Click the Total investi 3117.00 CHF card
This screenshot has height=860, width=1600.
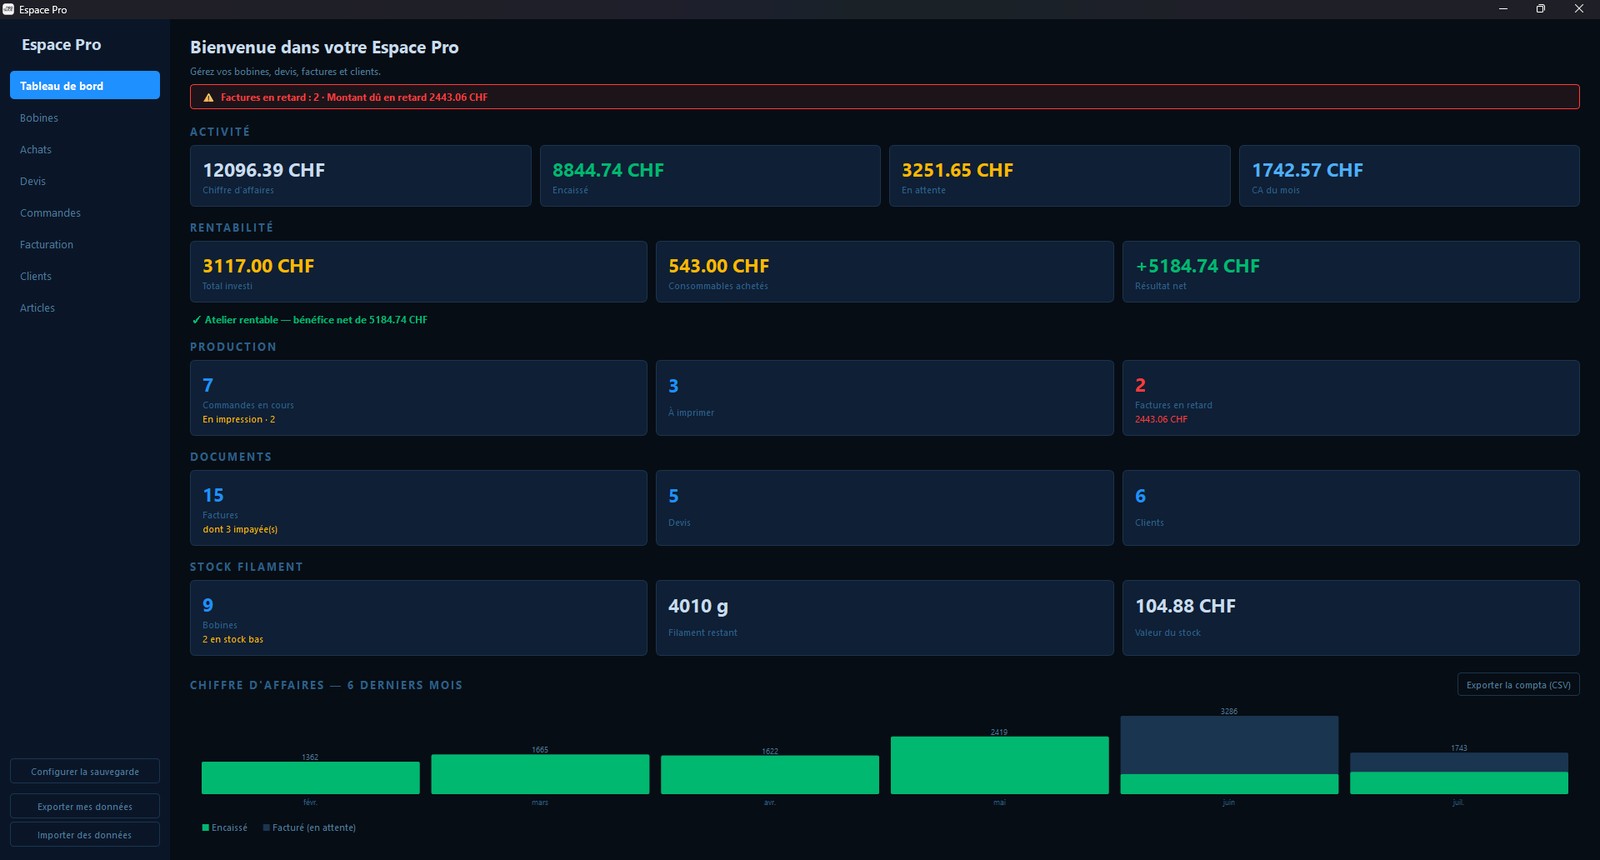pyautogui.click(x=418, y=272)
